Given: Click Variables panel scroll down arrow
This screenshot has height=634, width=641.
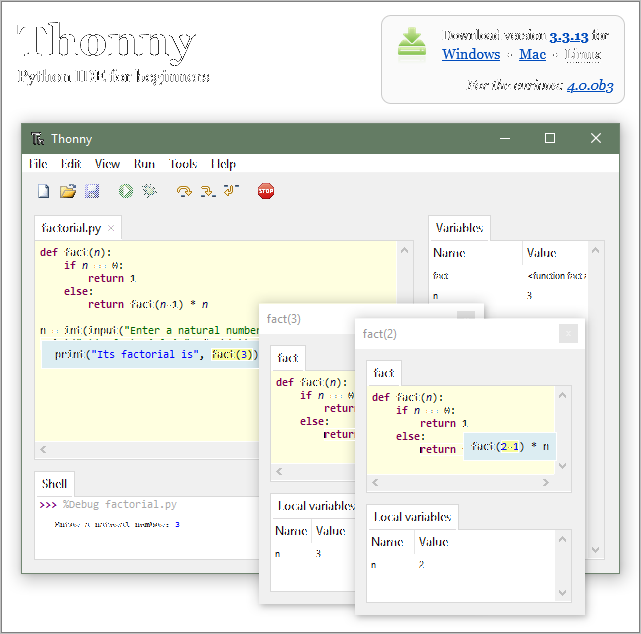Looking at the screenshot, I should [596, 550].
